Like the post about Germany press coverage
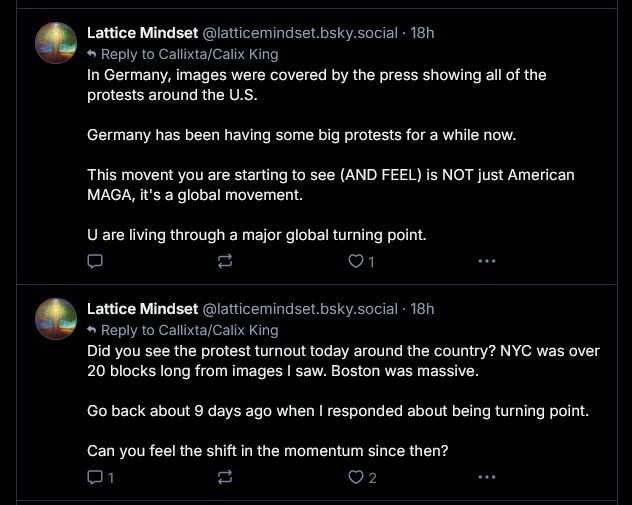 [361, 262]
